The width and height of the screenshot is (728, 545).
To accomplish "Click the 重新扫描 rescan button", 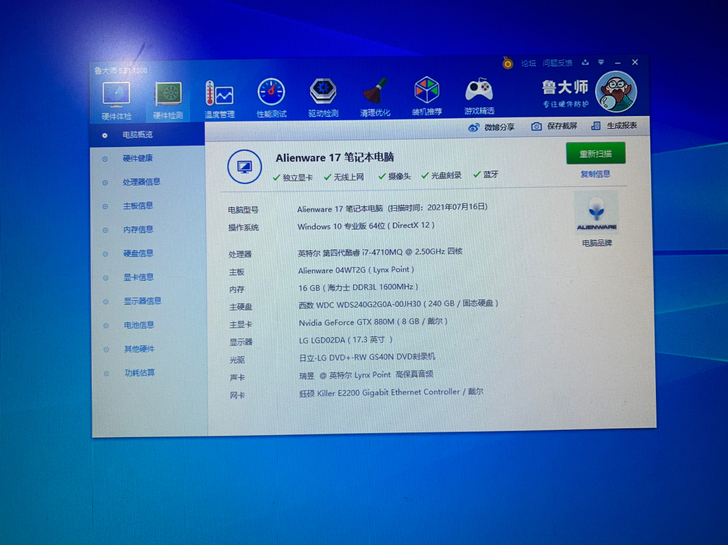I will coord(595,154).
